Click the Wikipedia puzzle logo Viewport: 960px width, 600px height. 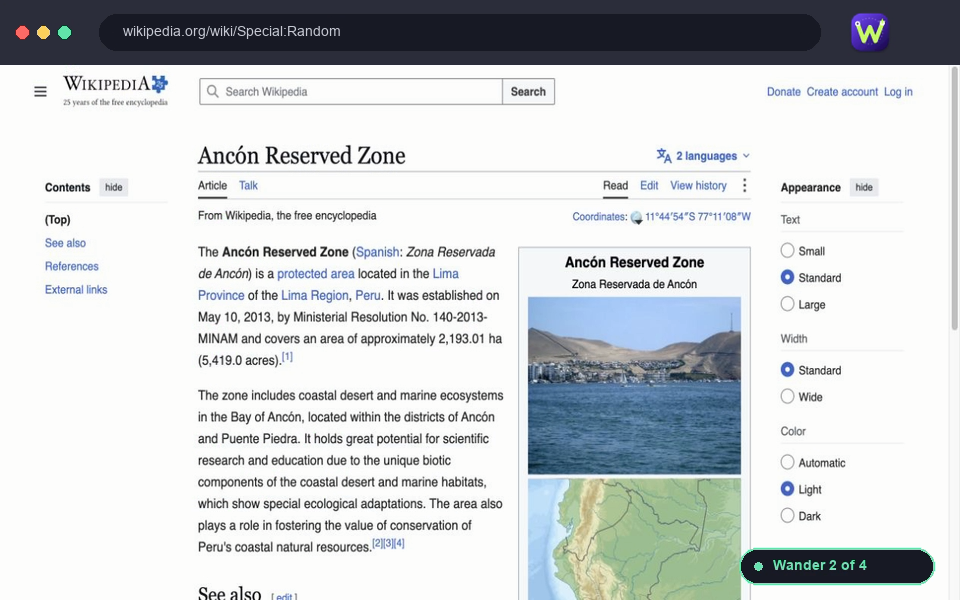click(x=116, y=91)
